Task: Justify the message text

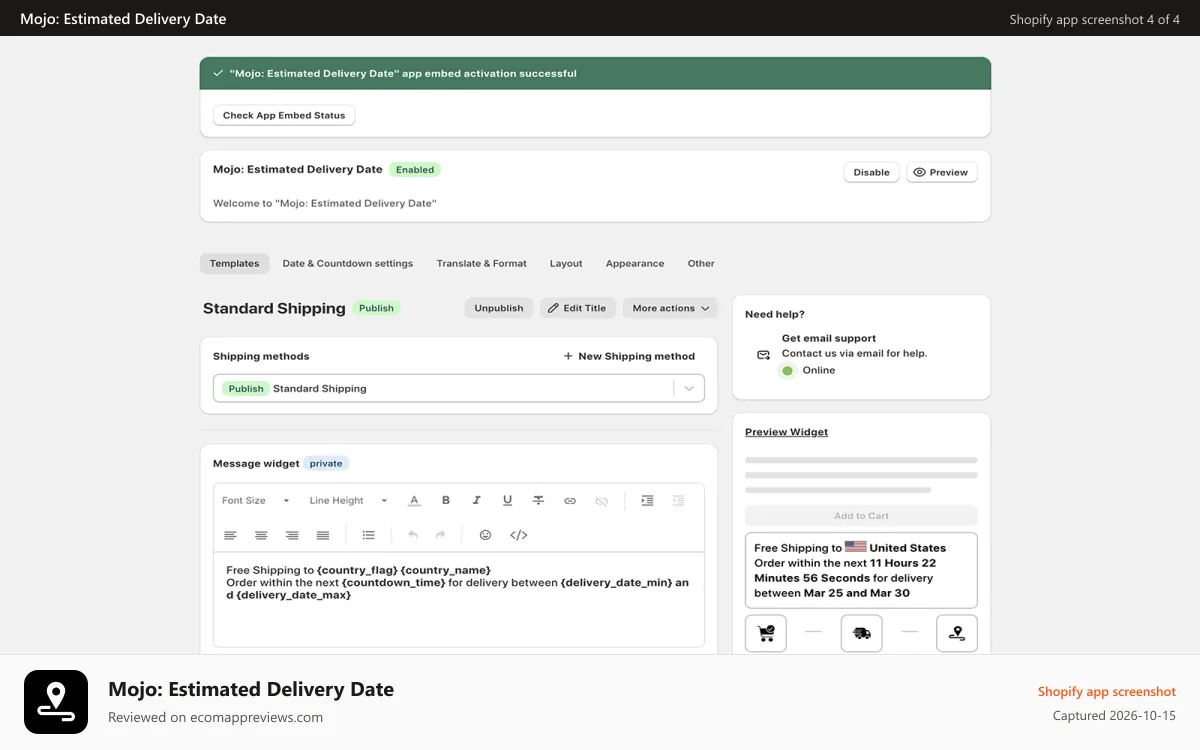Action: 323,535
